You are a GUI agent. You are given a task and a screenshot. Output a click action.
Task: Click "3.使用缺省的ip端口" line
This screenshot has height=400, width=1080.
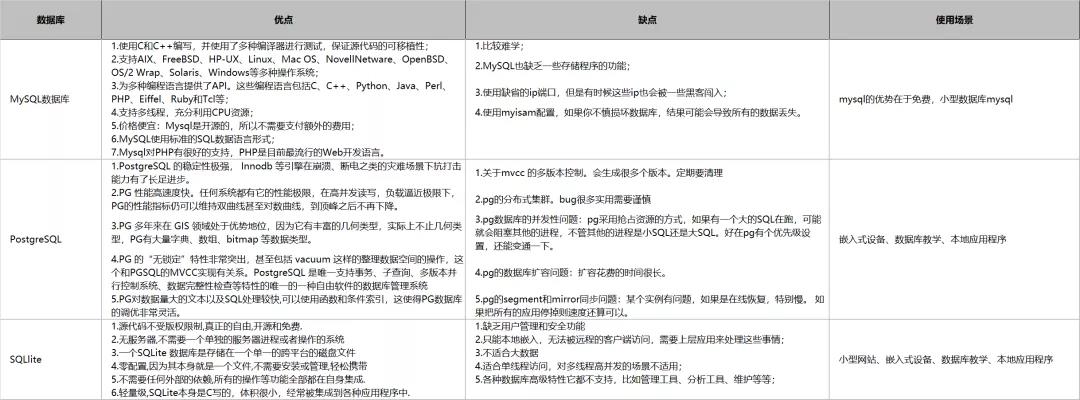tap(601, 92)
